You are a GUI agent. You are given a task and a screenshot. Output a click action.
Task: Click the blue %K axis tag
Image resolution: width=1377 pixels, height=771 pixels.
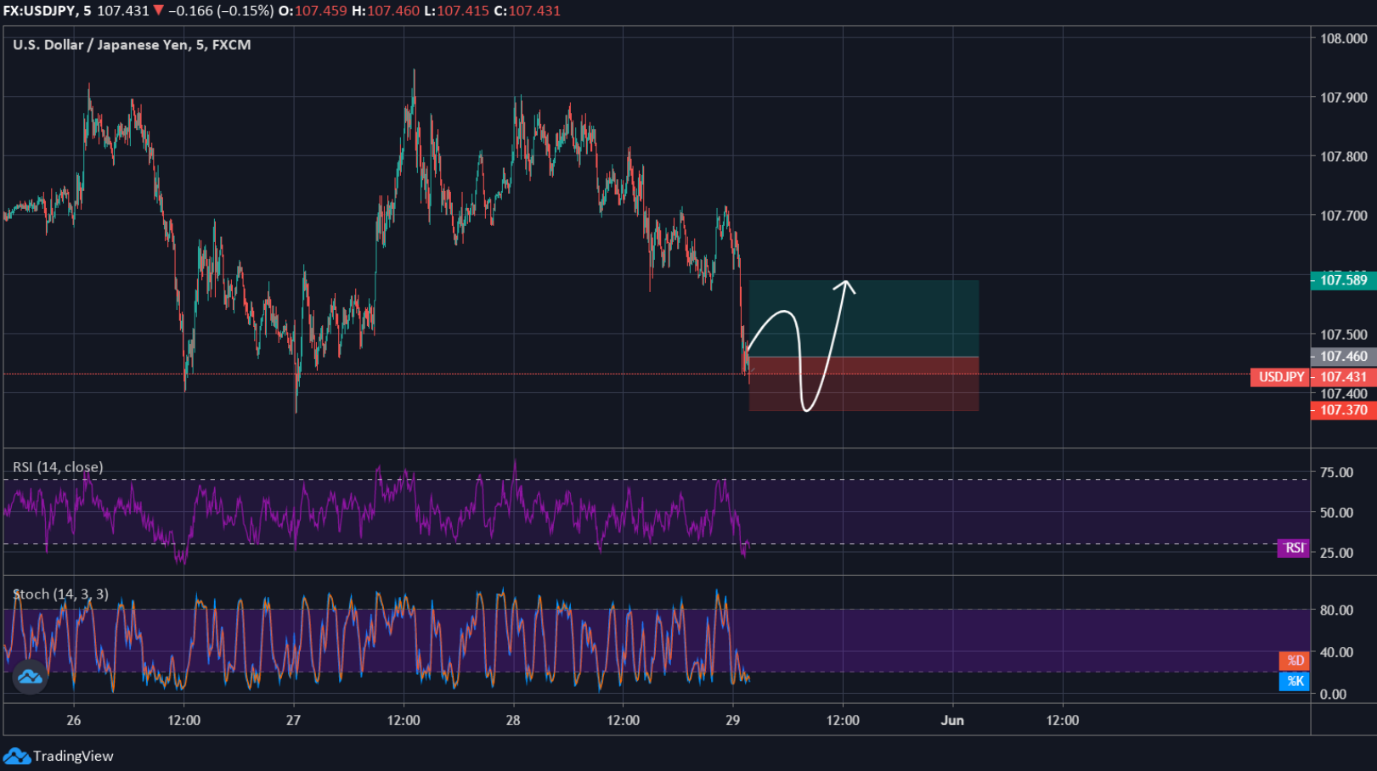click(x=1294, y=681)
